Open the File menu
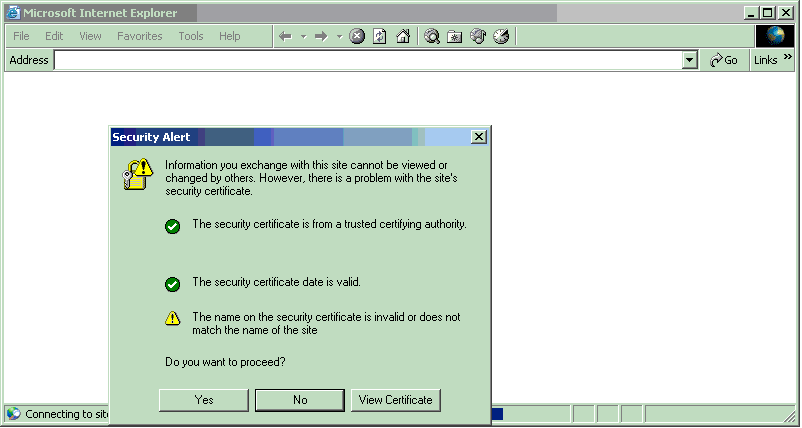 [21, 36]
